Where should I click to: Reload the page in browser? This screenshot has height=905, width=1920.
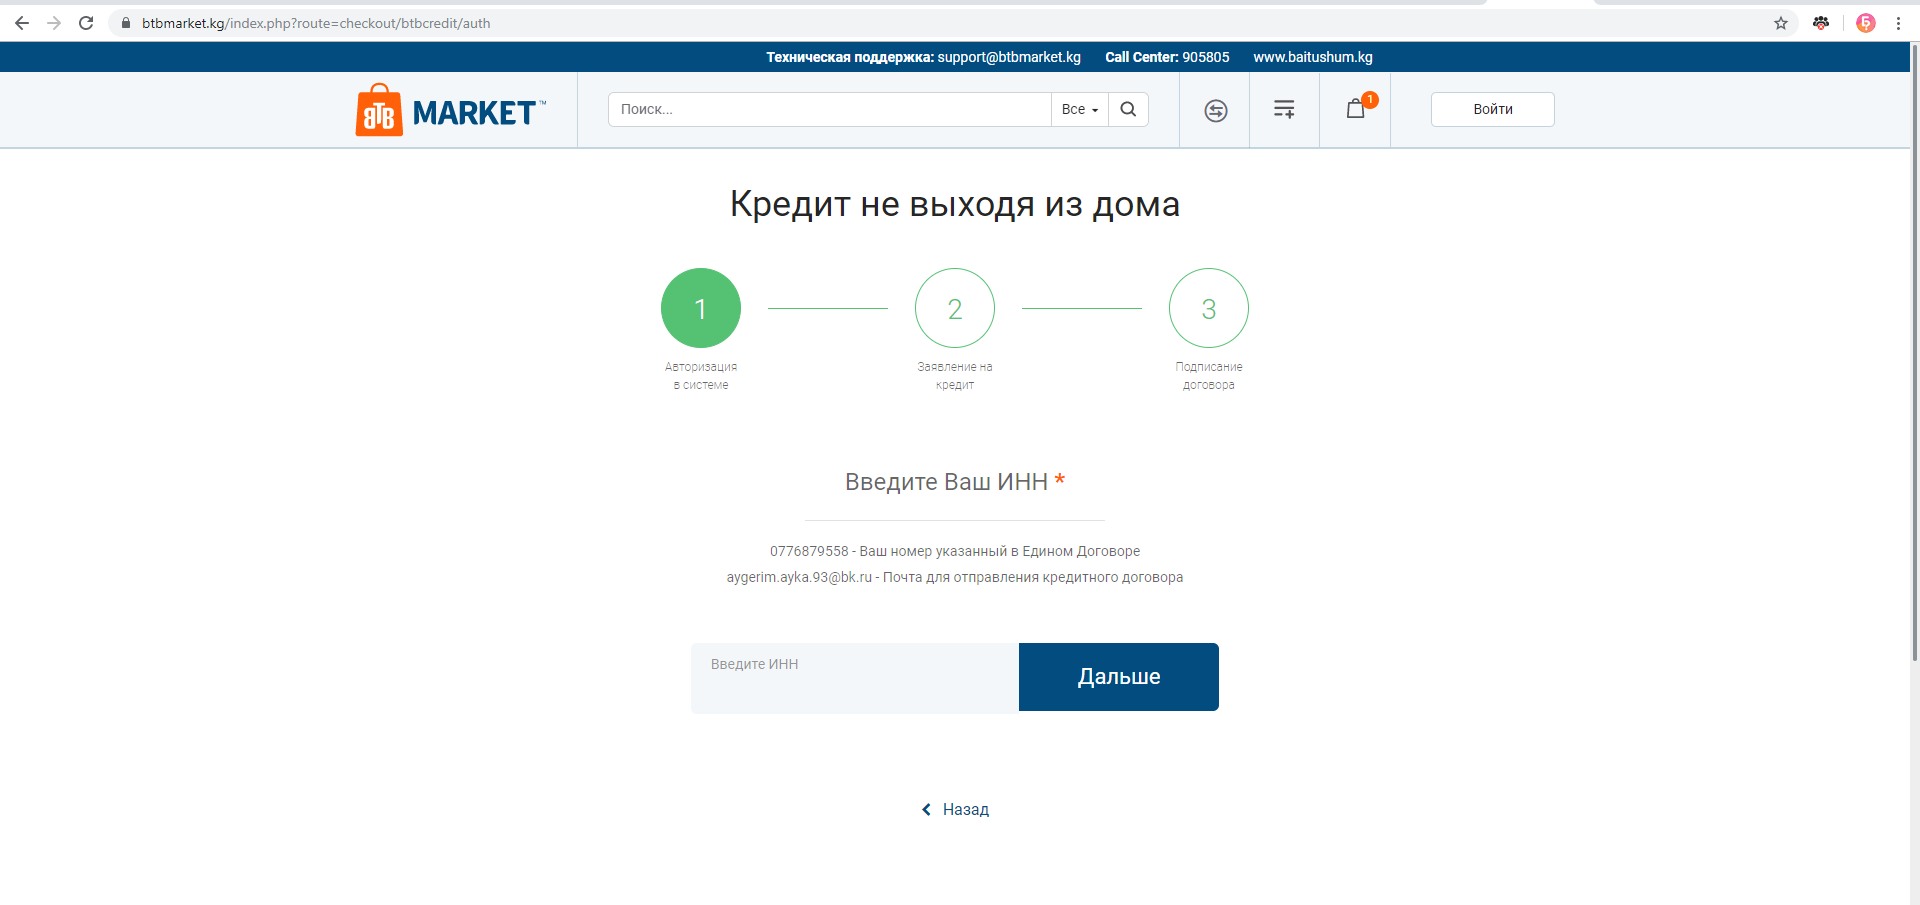[86, 23]
